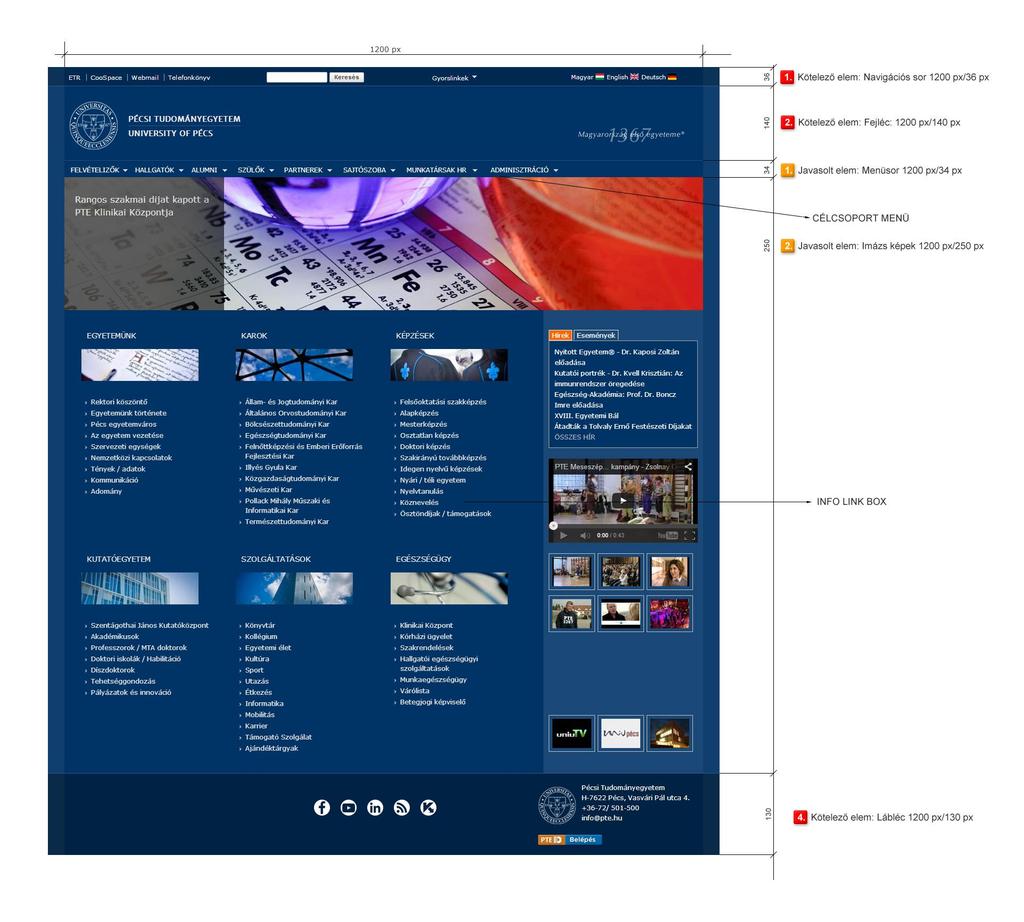Click the university seal in the footer
The height and width of the screenshot is (922, 1024).
coord(556,804)
